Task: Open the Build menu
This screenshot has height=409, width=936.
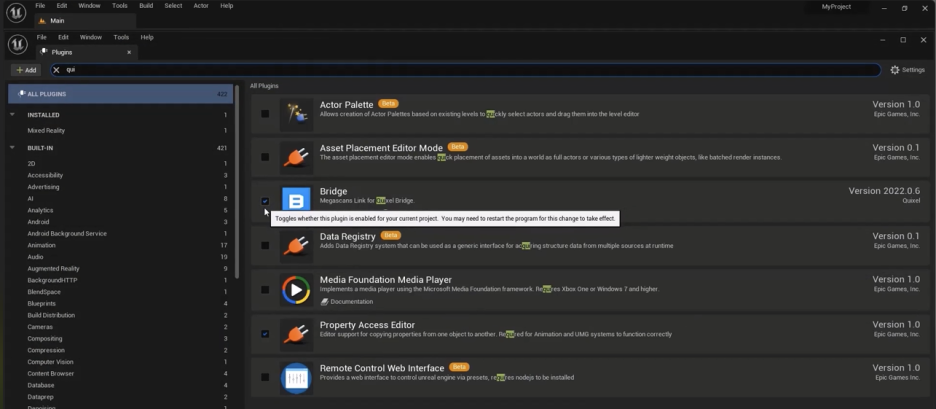Action: coord(146,5)
